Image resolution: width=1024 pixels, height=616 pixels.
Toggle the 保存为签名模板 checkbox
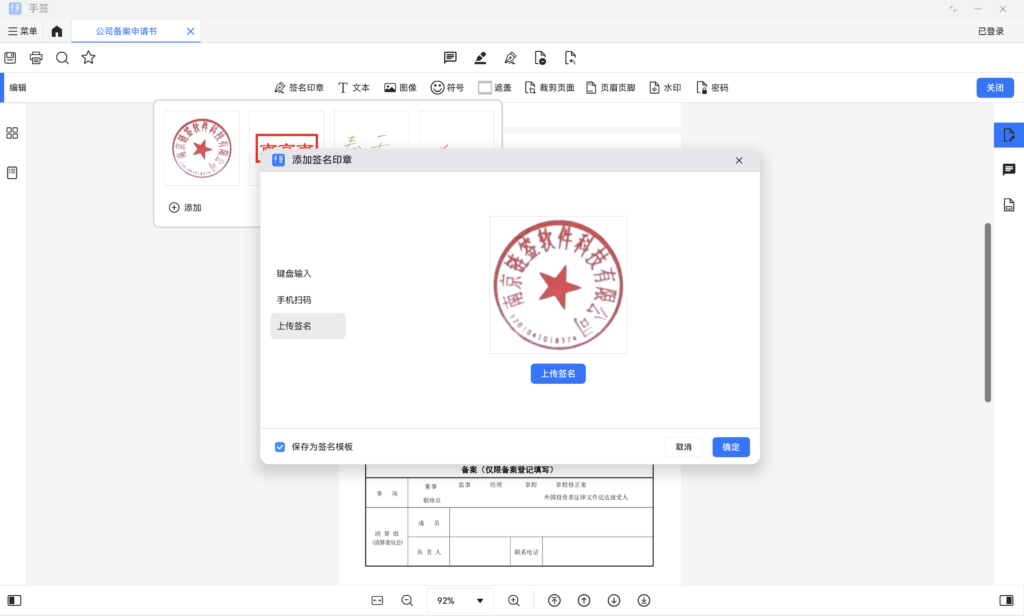click(280, 447)
